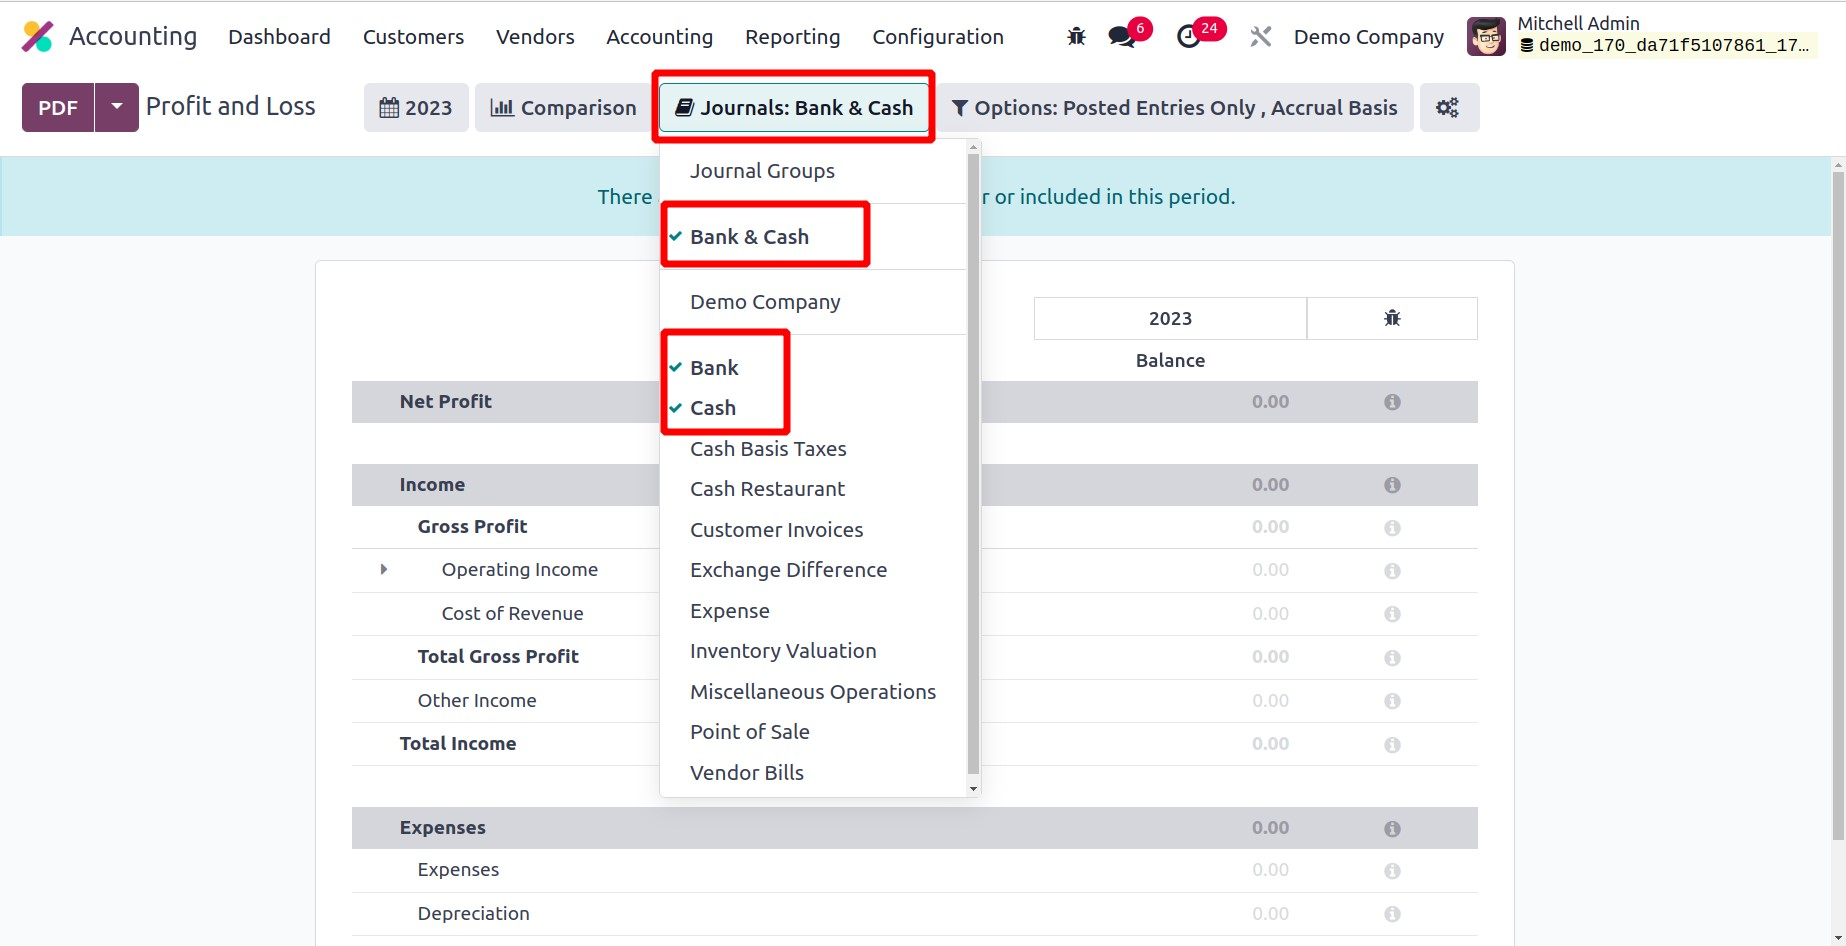Uncheck the Bank journal
The height and width of the screenshot is (946, 1846).
714,368
